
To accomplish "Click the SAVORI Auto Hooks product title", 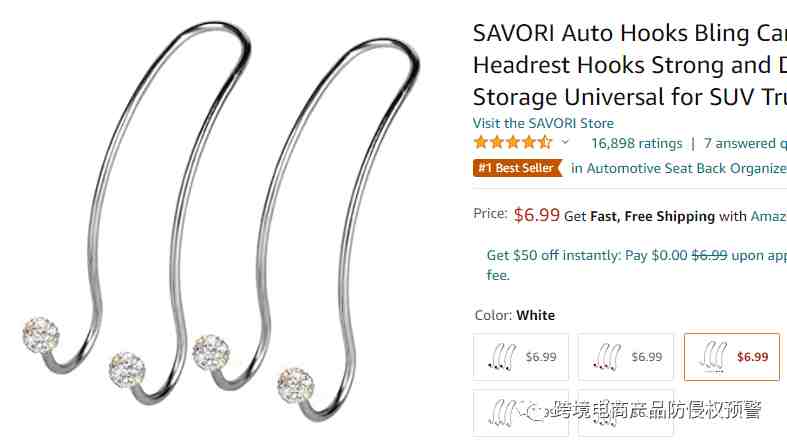I will pyautogui.click(x=630, y=65).
